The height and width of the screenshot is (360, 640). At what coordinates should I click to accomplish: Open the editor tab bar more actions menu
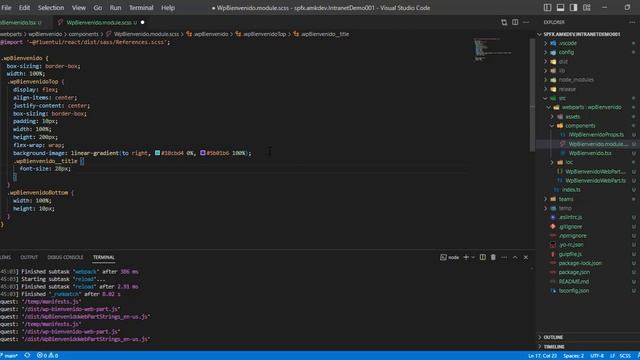point(526,22)
